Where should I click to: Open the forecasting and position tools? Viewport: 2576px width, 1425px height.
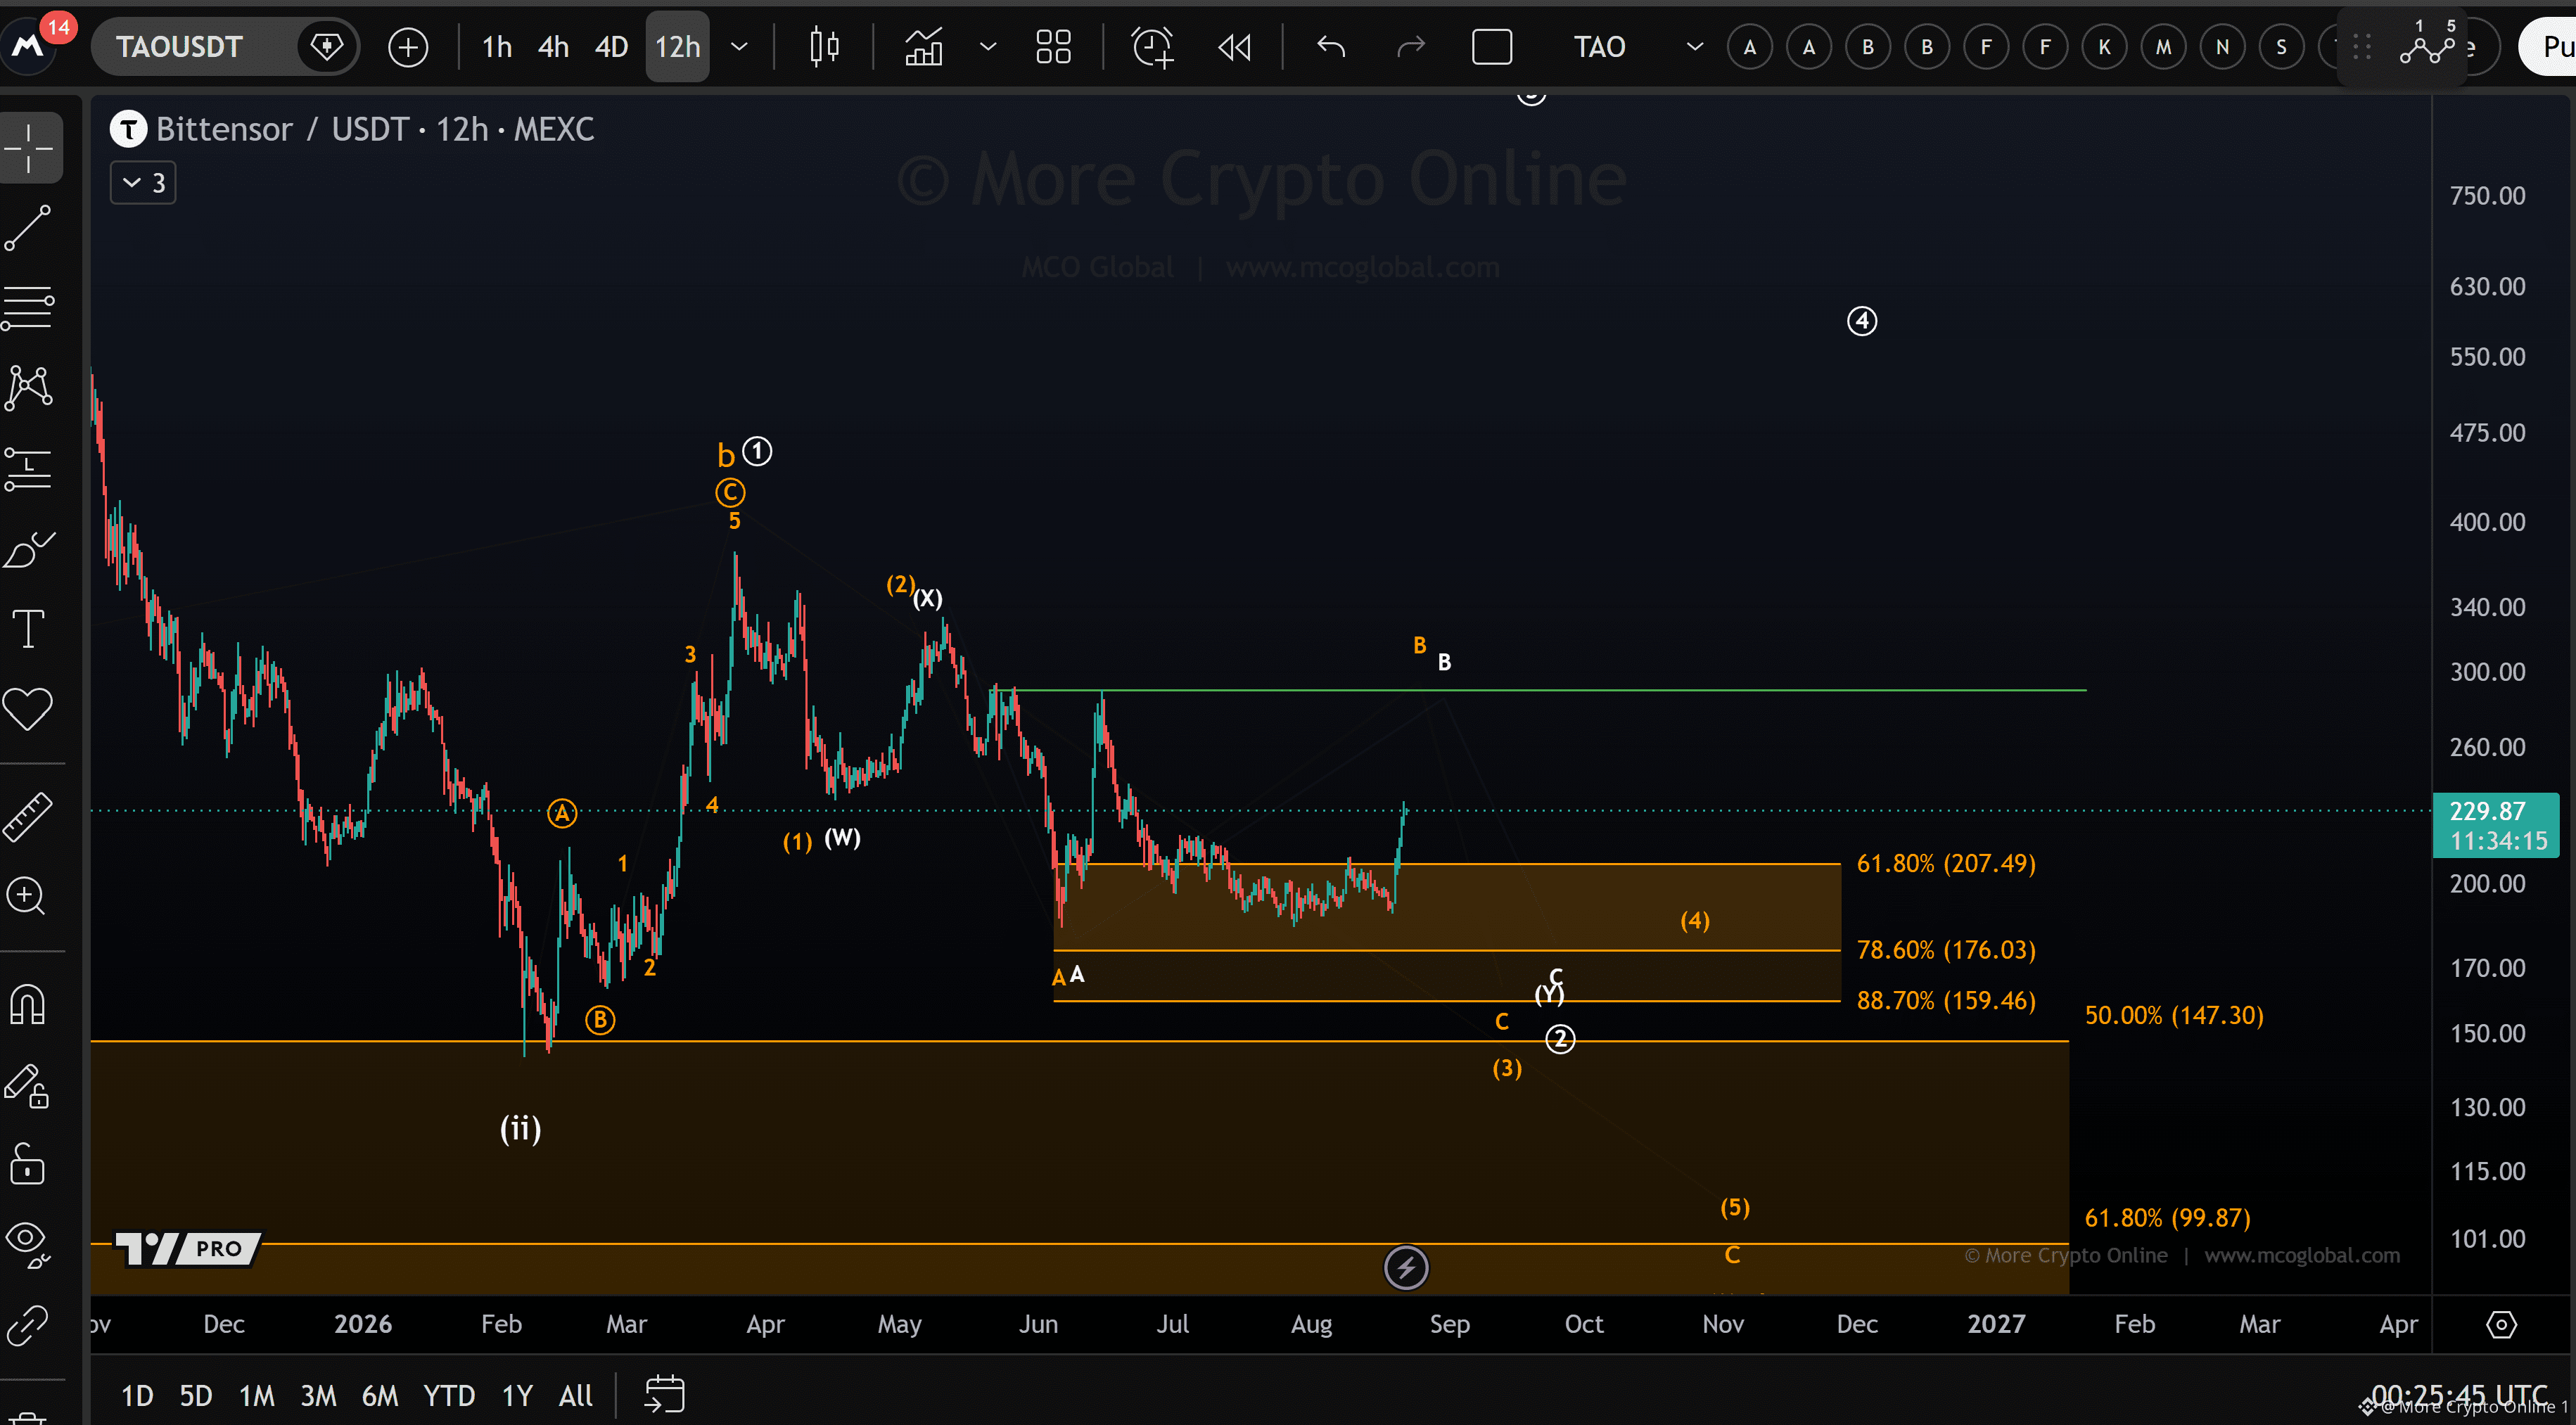tap(29, 468)
